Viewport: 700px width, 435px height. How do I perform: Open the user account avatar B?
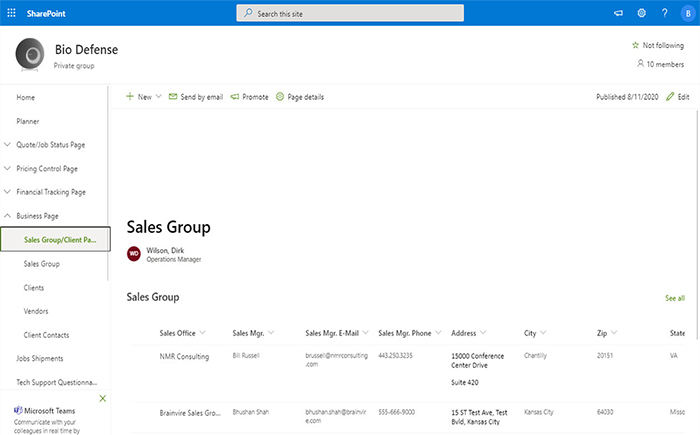coord(688,13)
